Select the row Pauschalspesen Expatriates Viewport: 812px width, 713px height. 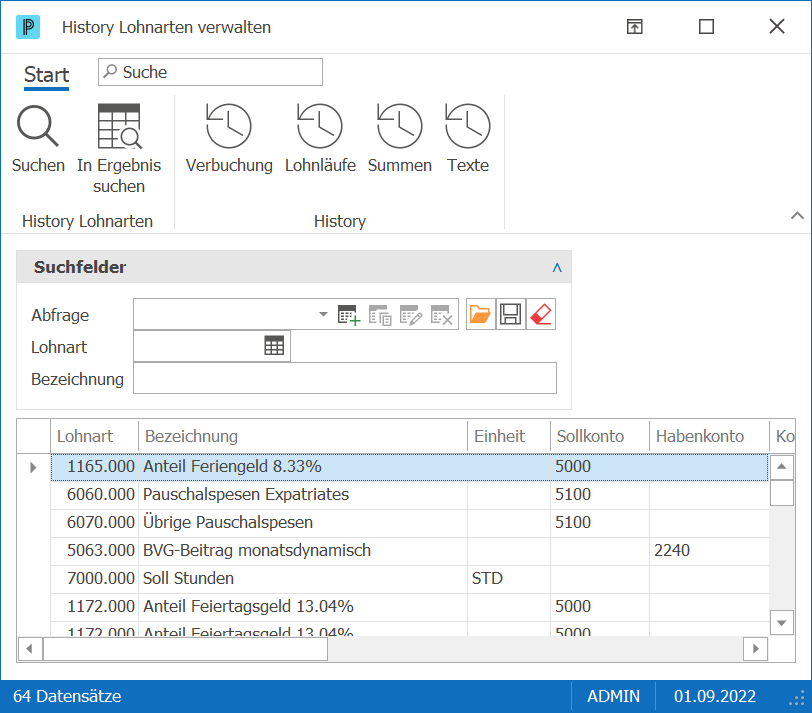tap(409, 494)
